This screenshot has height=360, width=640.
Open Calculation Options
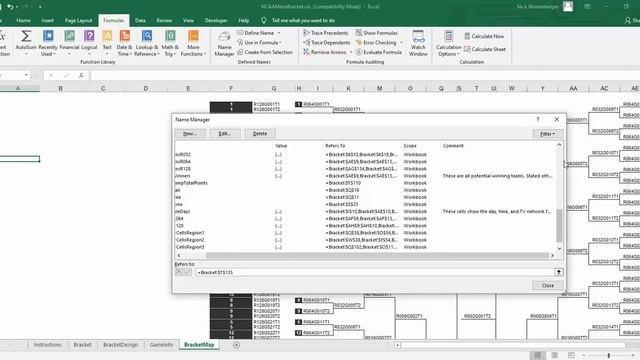pos(448,43)
